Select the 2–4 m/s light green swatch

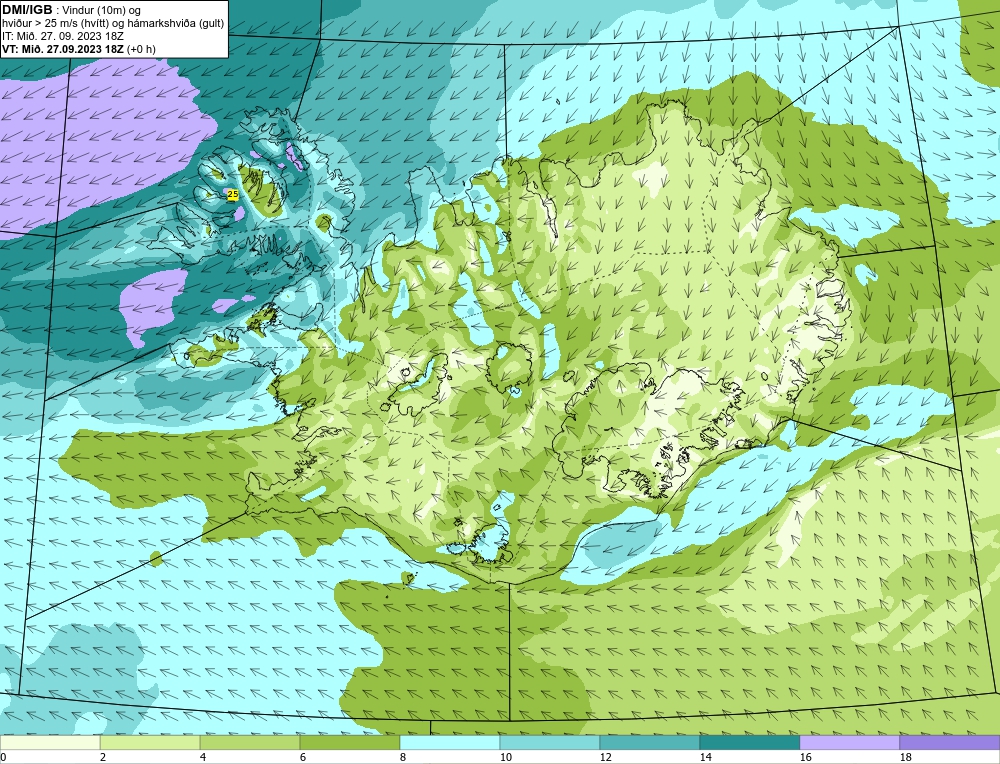(150, 743)
